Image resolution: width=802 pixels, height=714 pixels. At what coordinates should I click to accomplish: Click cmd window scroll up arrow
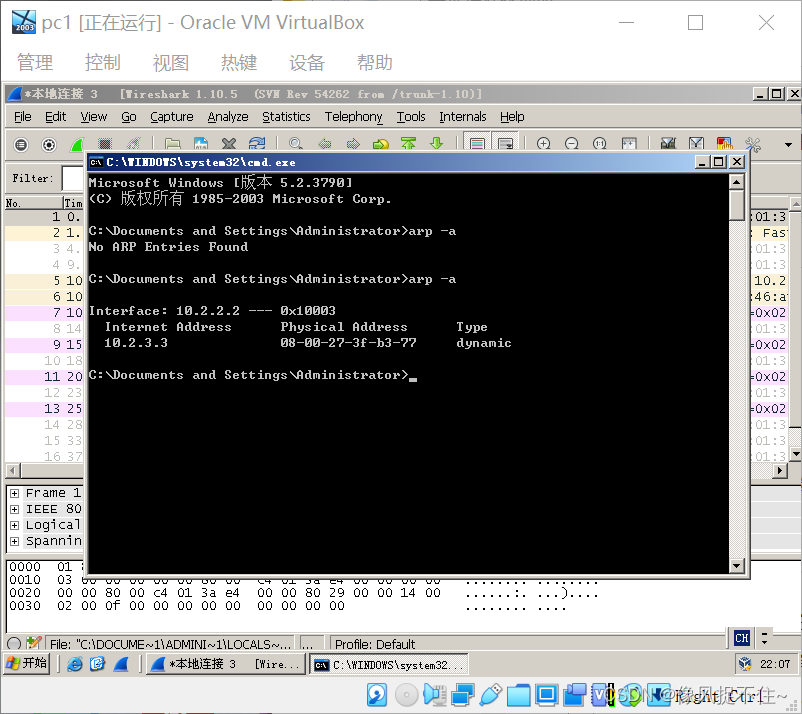(x=737, y=182)
